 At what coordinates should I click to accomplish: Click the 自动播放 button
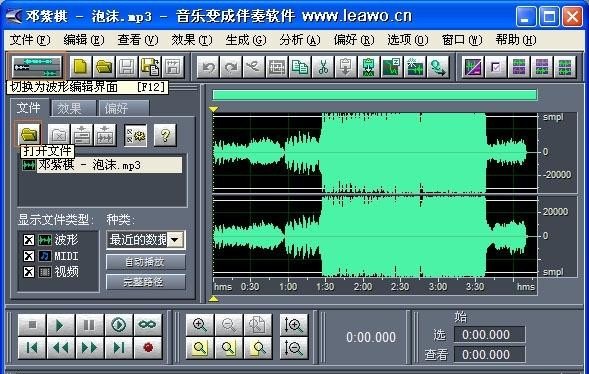(146, 262)
